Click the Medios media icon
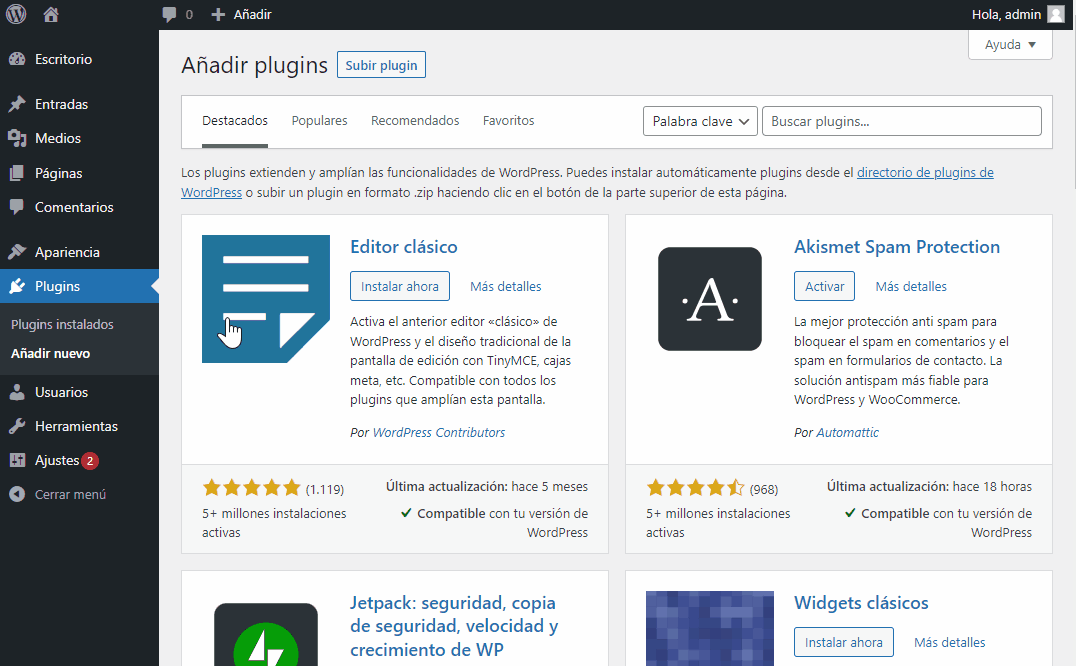 [x=17, y=139]
